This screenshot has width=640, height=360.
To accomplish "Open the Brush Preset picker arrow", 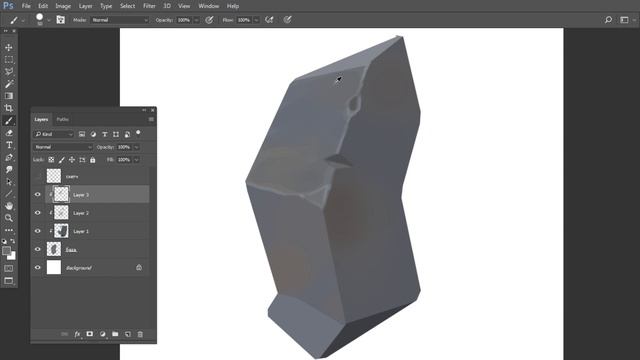I will click(49, 20).
